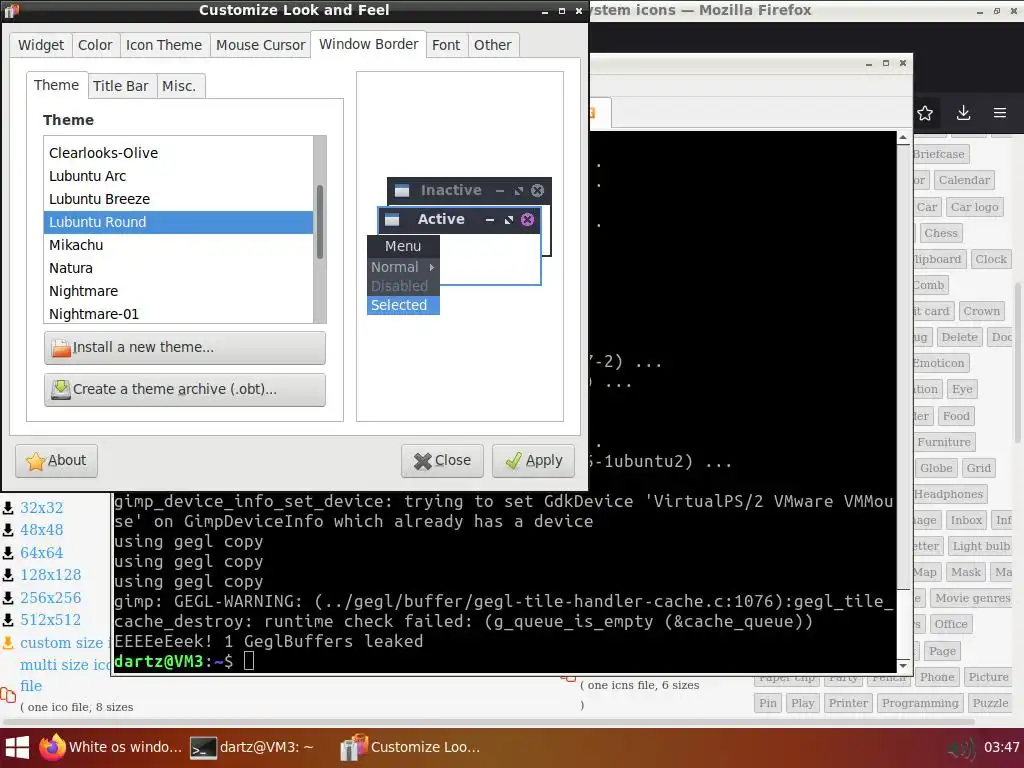Switch to the Other tab

point(492,45)
